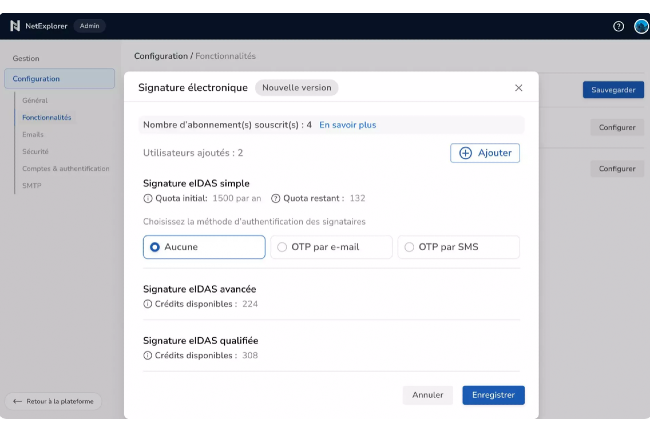Click the NetExplorer logo icon
The image size is (650, 433).
(x=15, y=26)
